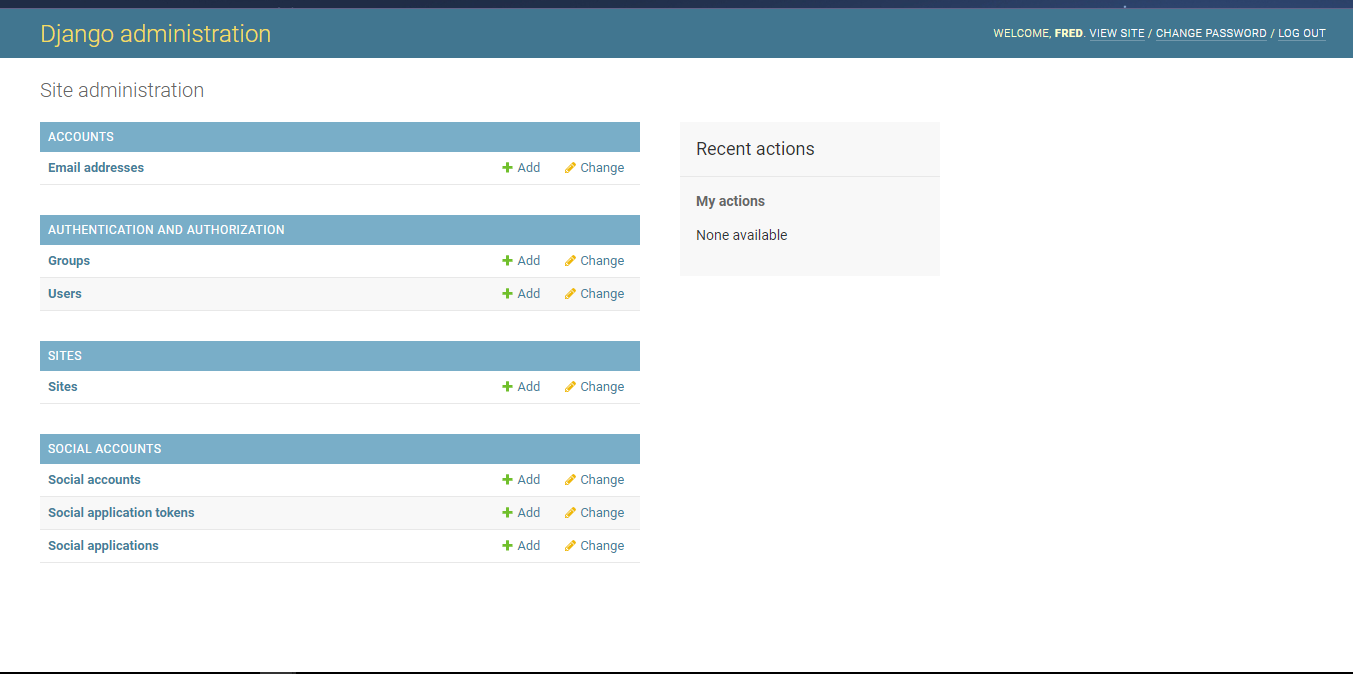This screenshot has width=1353, height=674.
Task: Click the None available text
Action: point(742,235)
